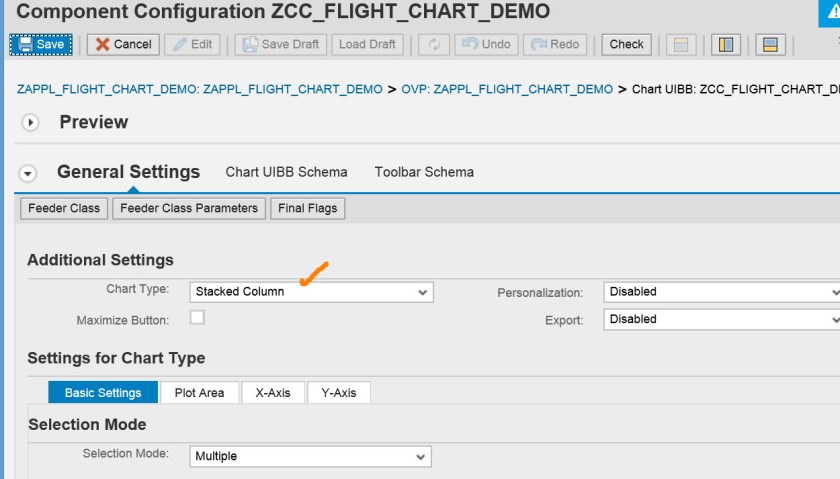840x479 pixels.
Task: Click the Feeder Class Parameters button
Action: pyautogui.click(x=189, y=208)
